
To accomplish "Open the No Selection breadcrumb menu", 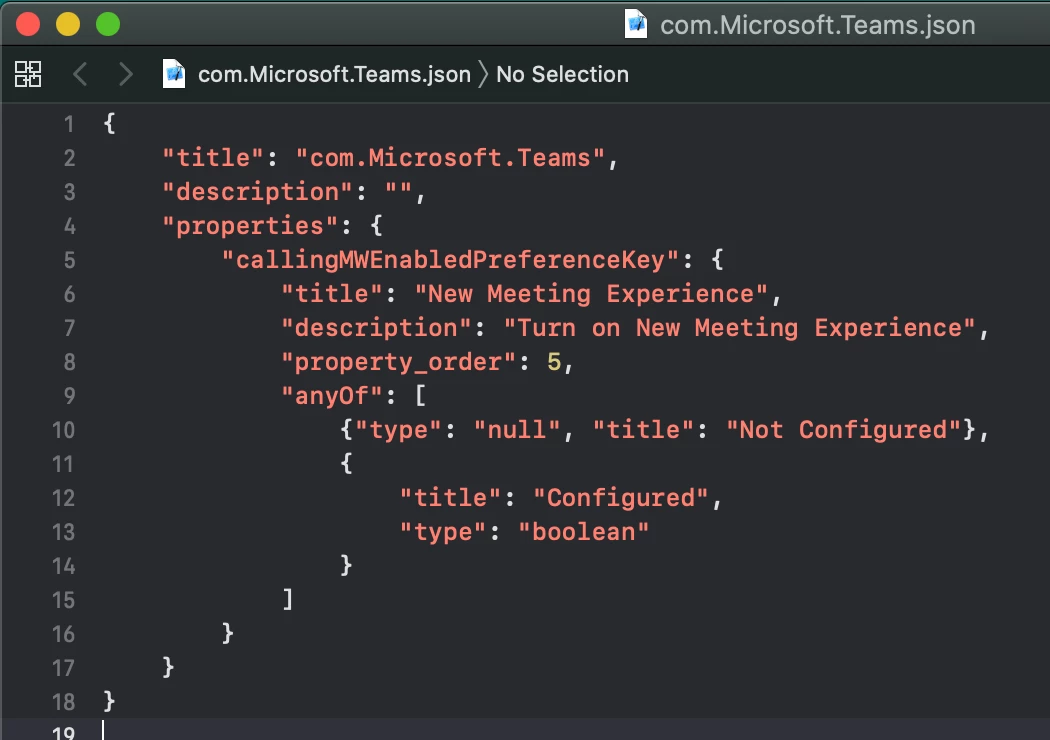I will point(562,74).
